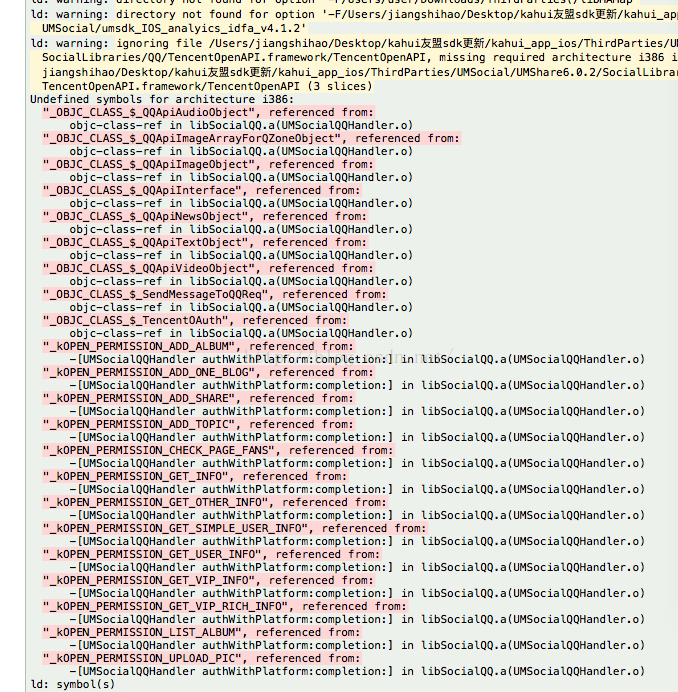
Task: Click authWithPlatform line under ADD_ALBUM symbol
Action: click(x=357, y=360)
